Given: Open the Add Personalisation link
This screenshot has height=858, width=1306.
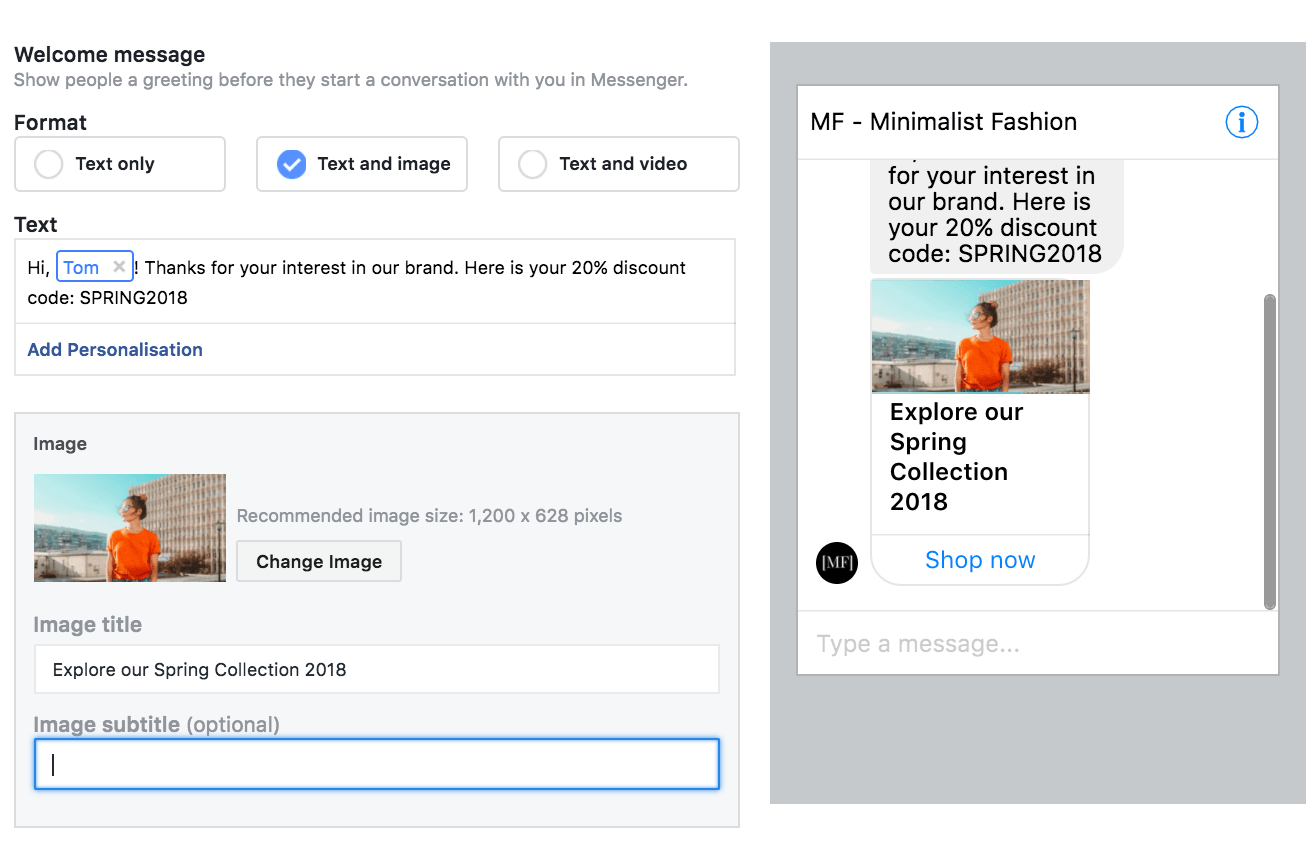Looking at the screenshot, I should (x=115, y=350).
